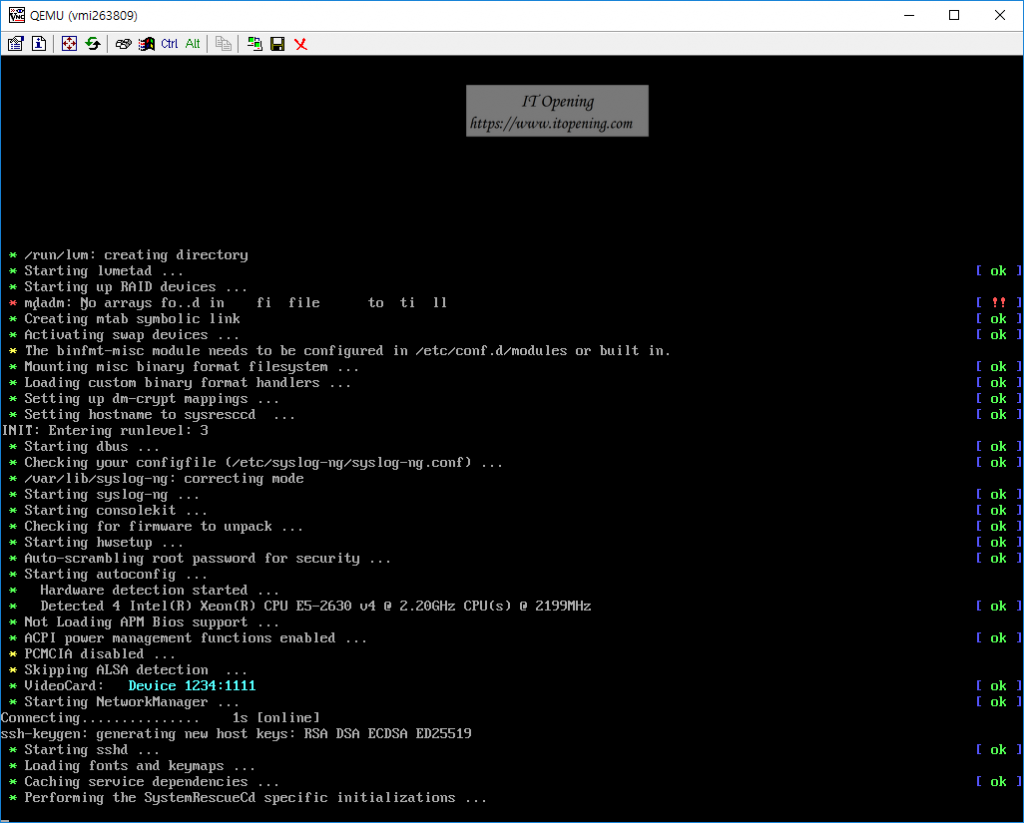Toggle the Ctrl key modifier
1024x823 pixels.
pos(170,44)
